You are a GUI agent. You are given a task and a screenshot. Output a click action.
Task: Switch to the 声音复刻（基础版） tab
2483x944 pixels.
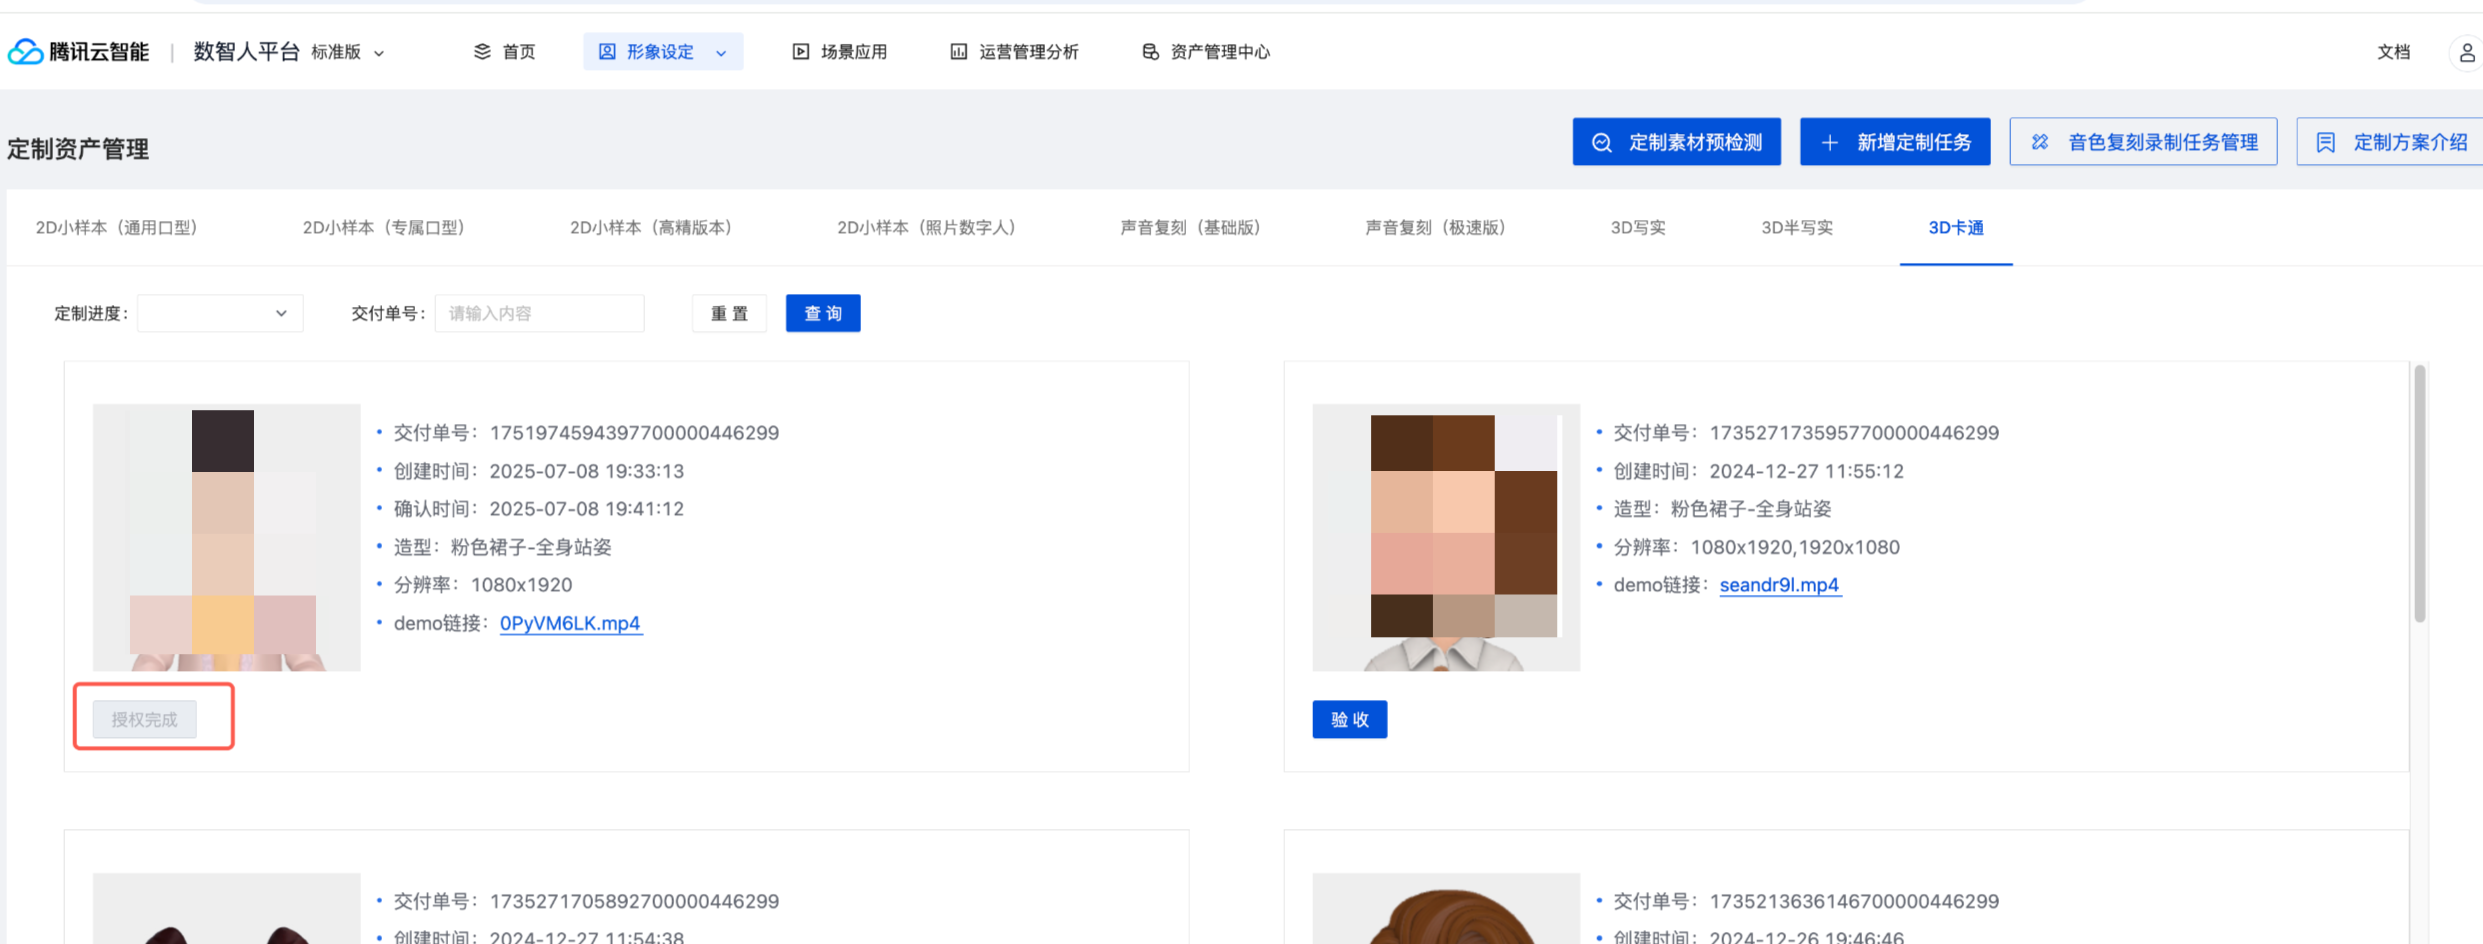tap(1190, 228)
